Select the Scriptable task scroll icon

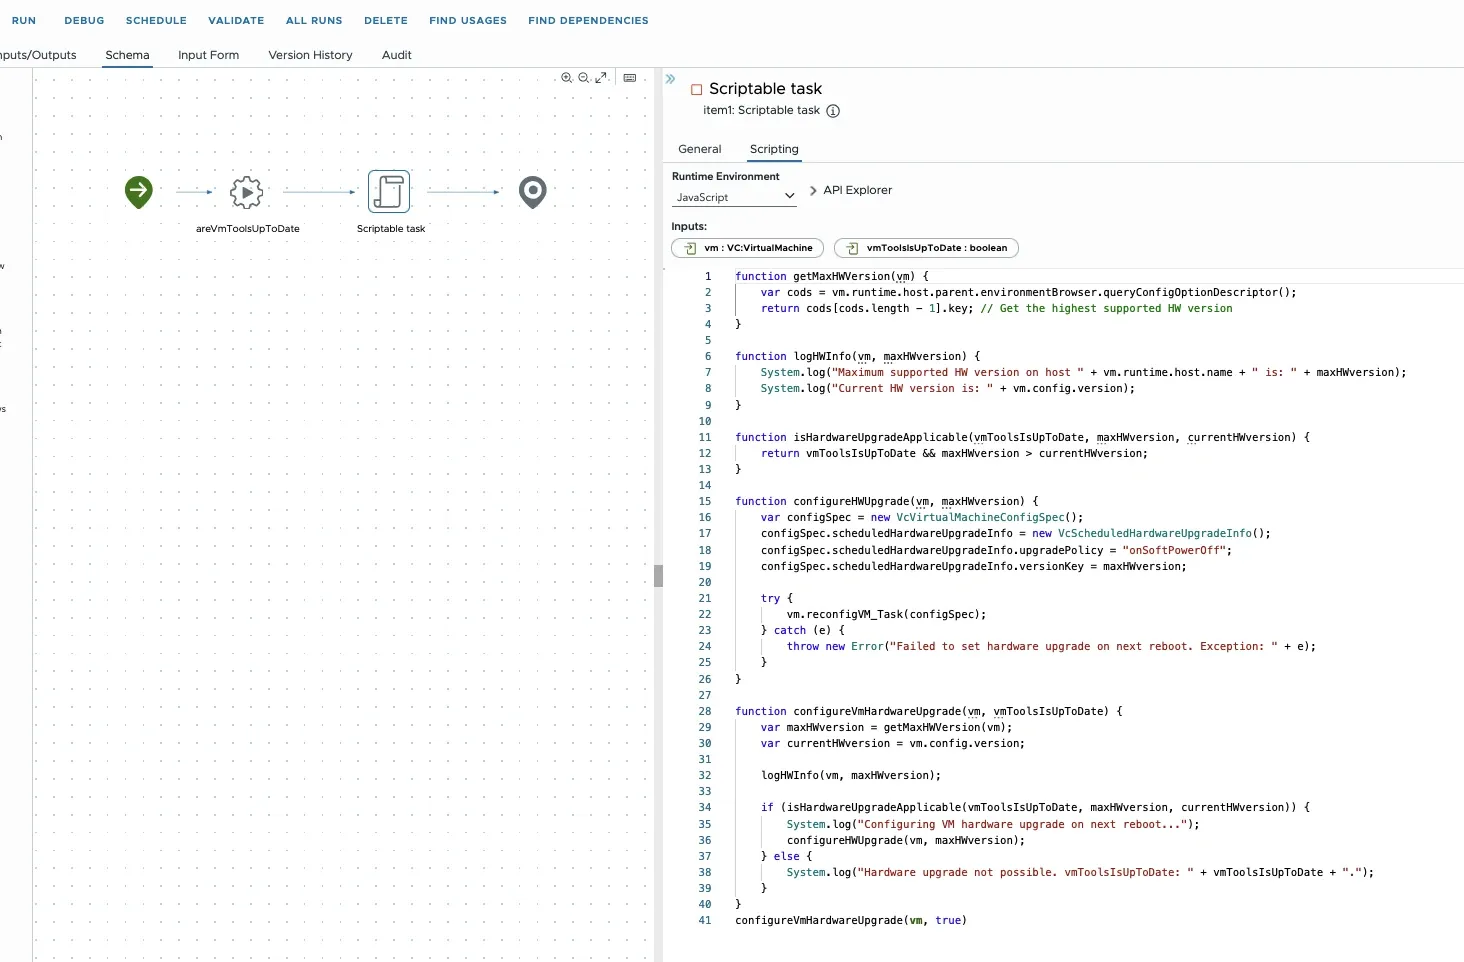click(389, 192)
